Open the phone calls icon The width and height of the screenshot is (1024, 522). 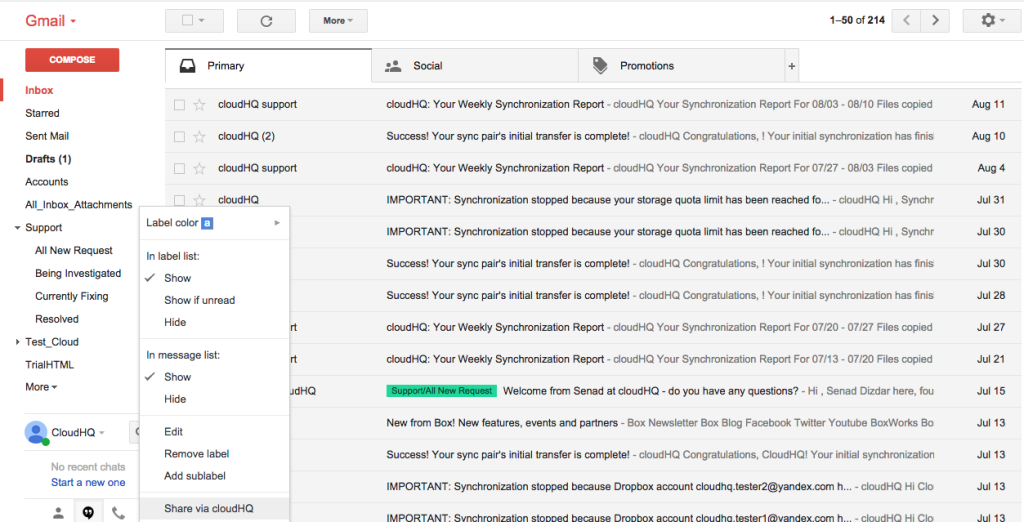[118, 513]
